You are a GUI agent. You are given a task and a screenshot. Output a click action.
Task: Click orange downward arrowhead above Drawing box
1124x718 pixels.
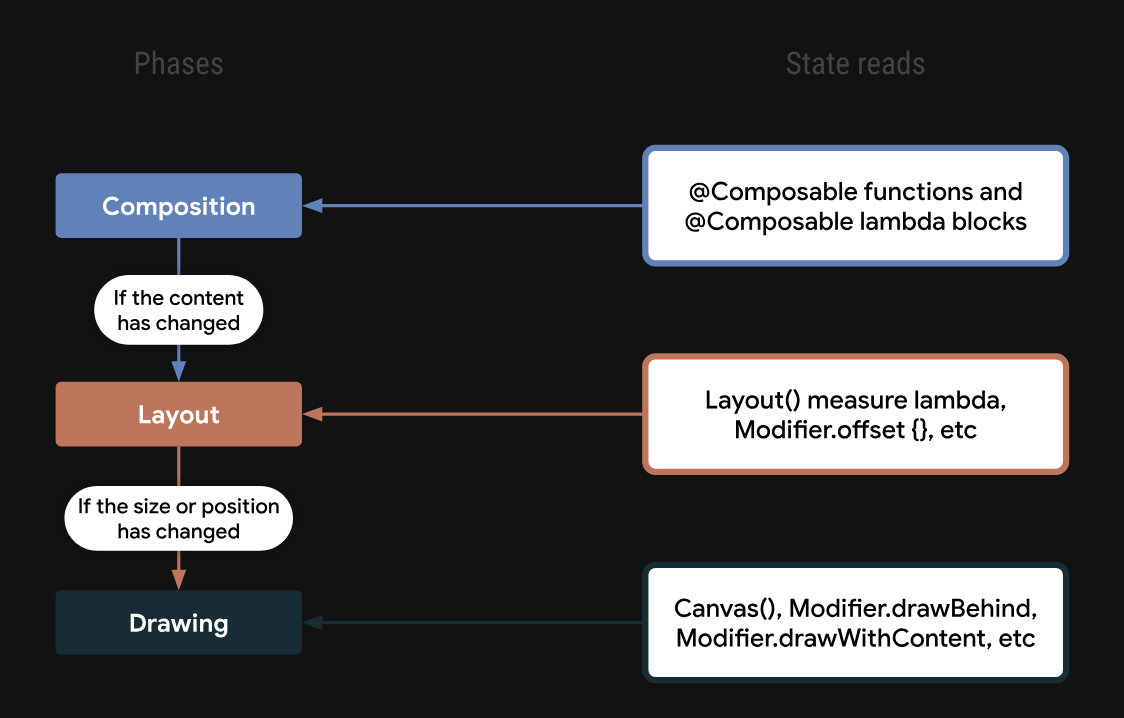[x=179, y=578]
